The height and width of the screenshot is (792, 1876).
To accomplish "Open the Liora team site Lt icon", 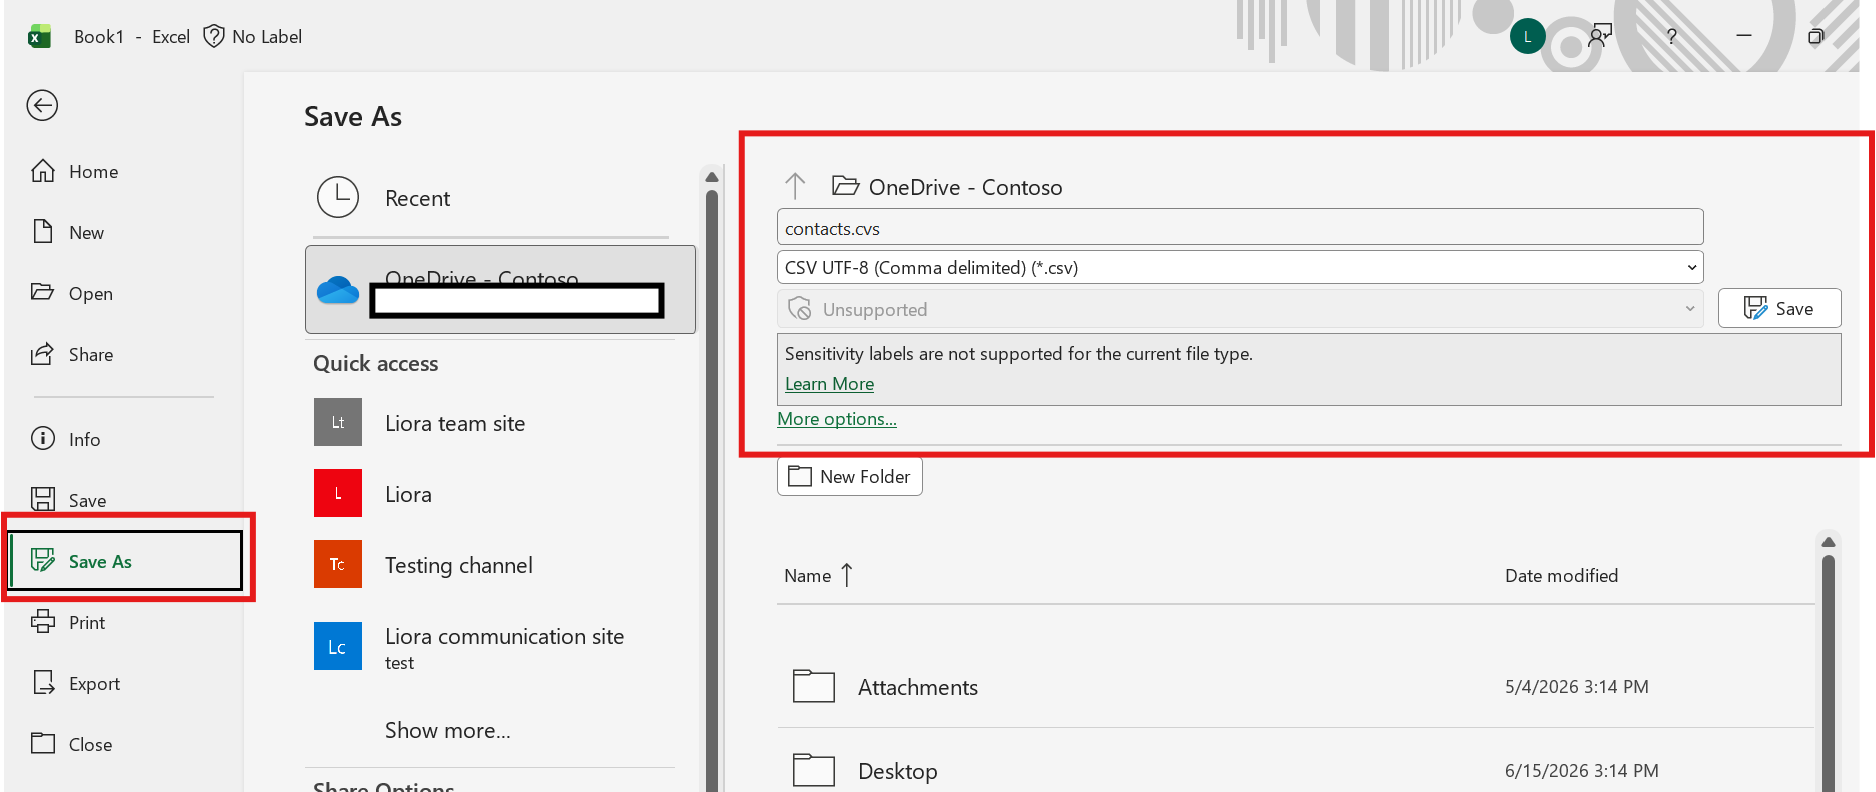I will tap(338, 422).
